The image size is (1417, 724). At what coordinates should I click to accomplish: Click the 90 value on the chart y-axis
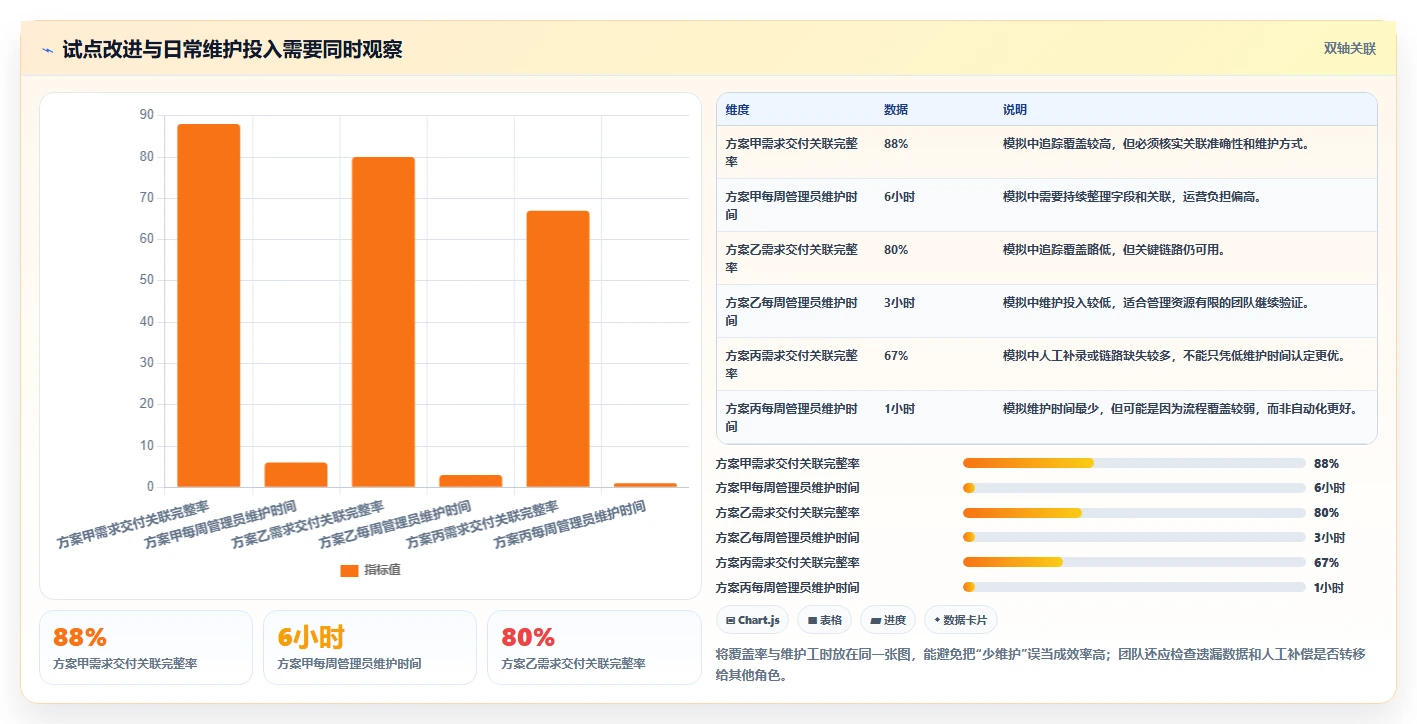pos(147,115)
